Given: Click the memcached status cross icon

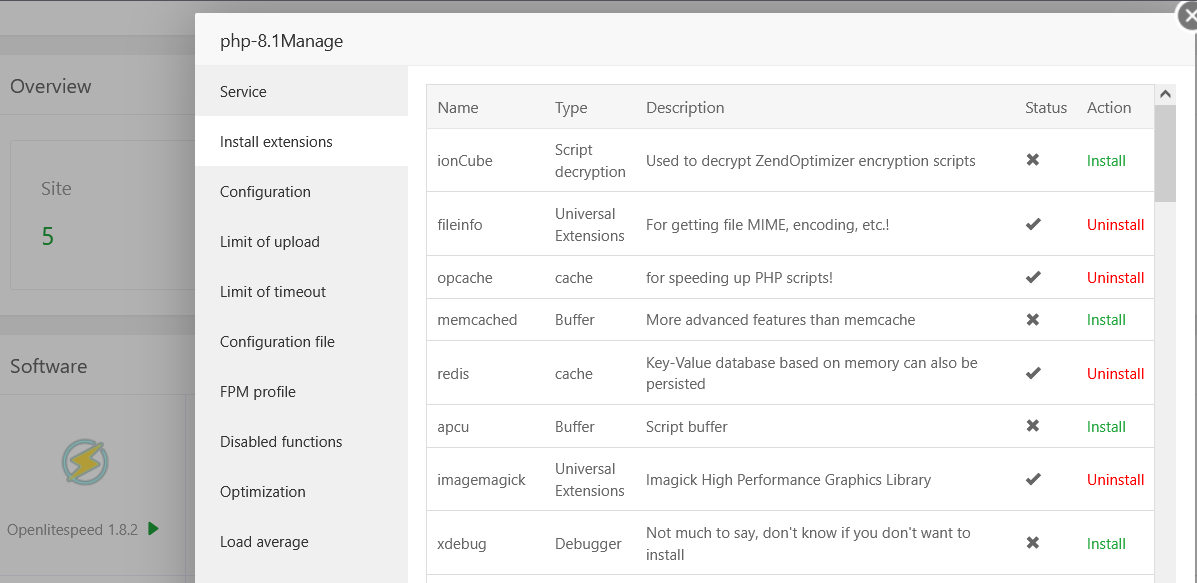Looking at the screenshot, I should pos(1033,320).
